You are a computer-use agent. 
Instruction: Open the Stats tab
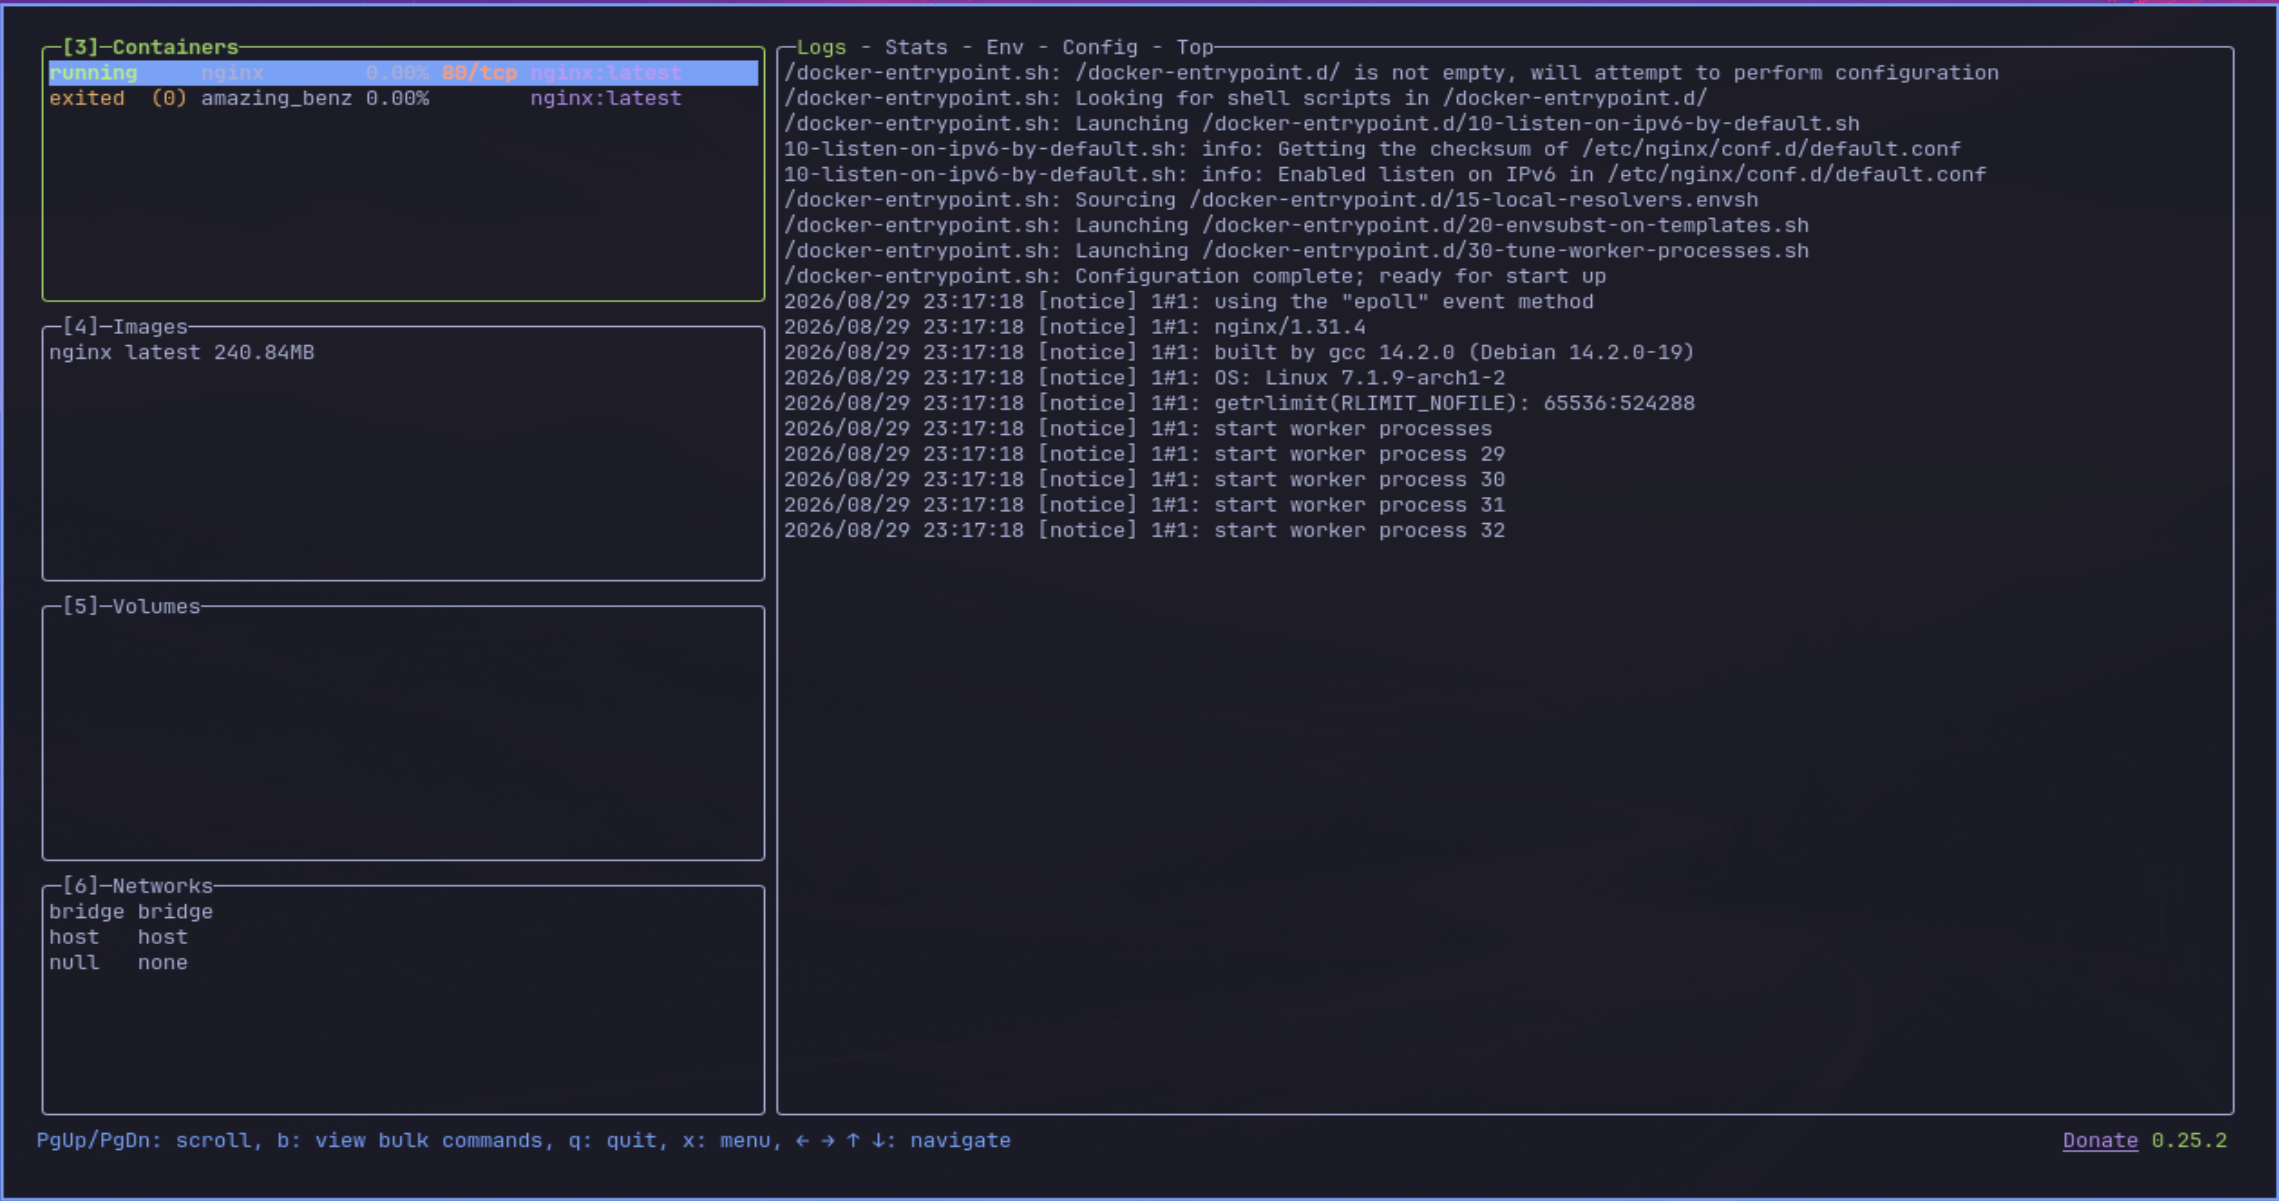[x=915, y=47]
